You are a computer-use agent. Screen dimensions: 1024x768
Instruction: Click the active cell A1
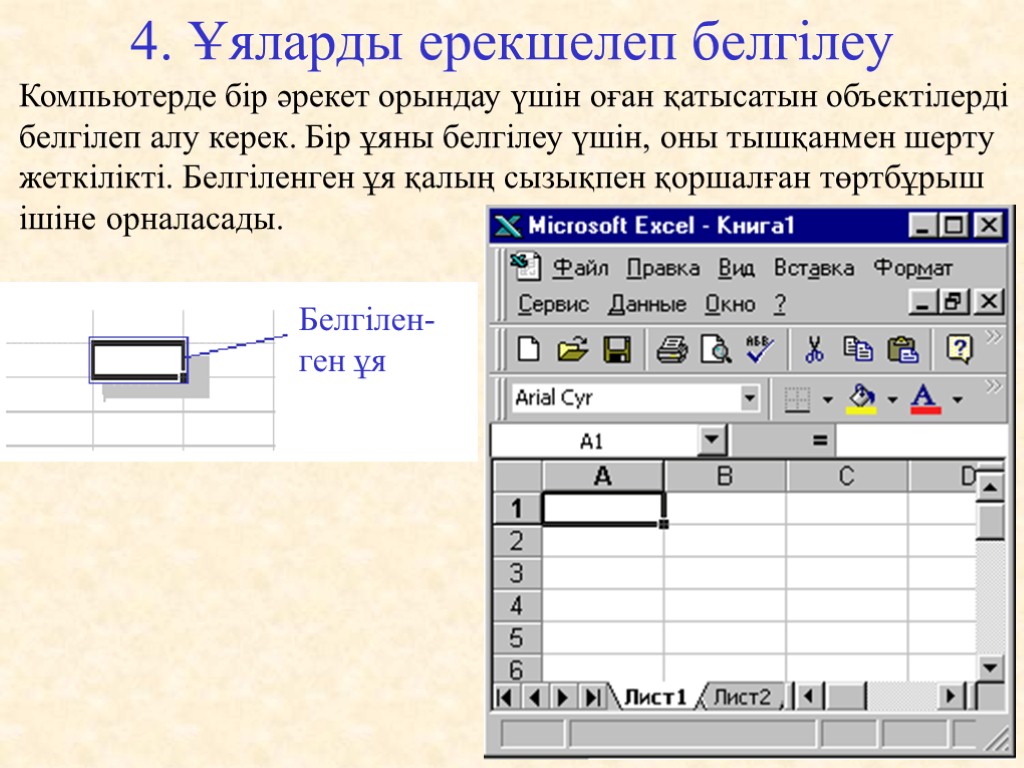click(x=603, y=508)
